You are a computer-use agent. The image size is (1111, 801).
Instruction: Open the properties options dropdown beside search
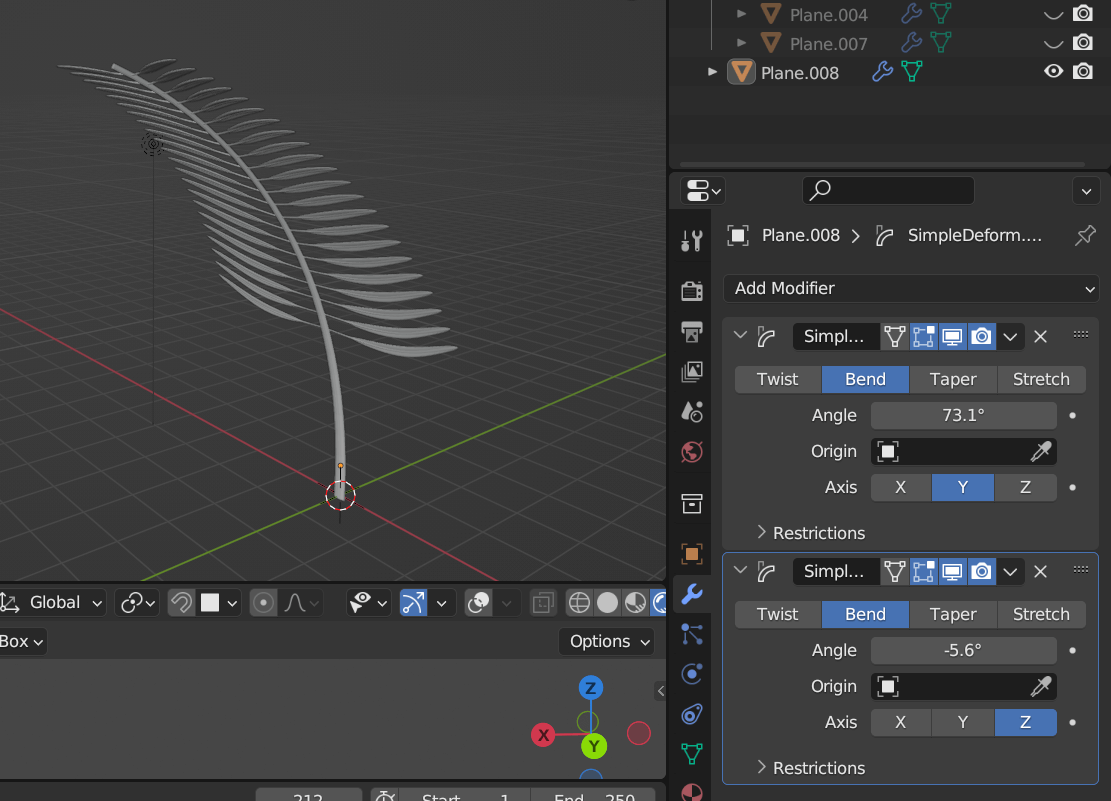click(1086, 191)
